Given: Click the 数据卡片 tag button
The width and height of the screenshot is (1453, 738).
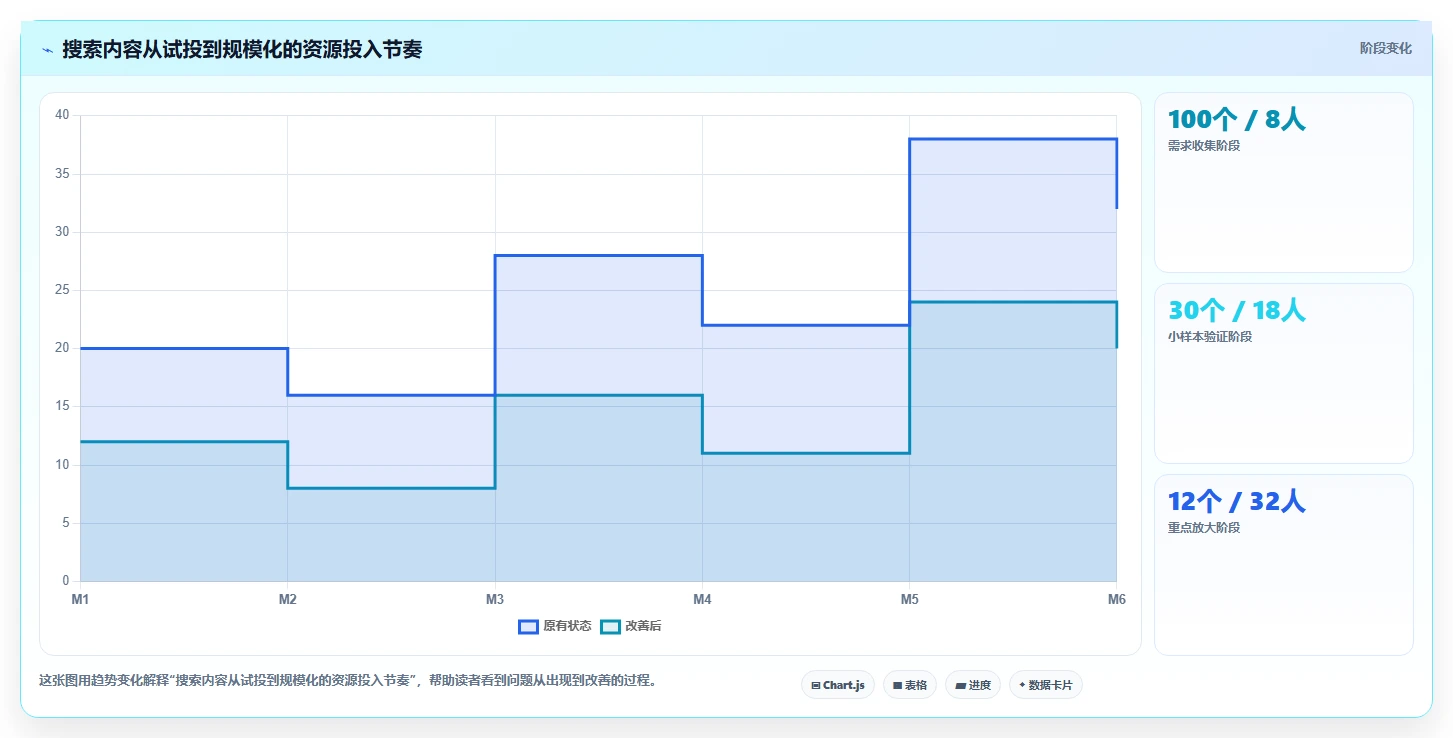Looking at the screenshot, I should tap(1046, 685).
